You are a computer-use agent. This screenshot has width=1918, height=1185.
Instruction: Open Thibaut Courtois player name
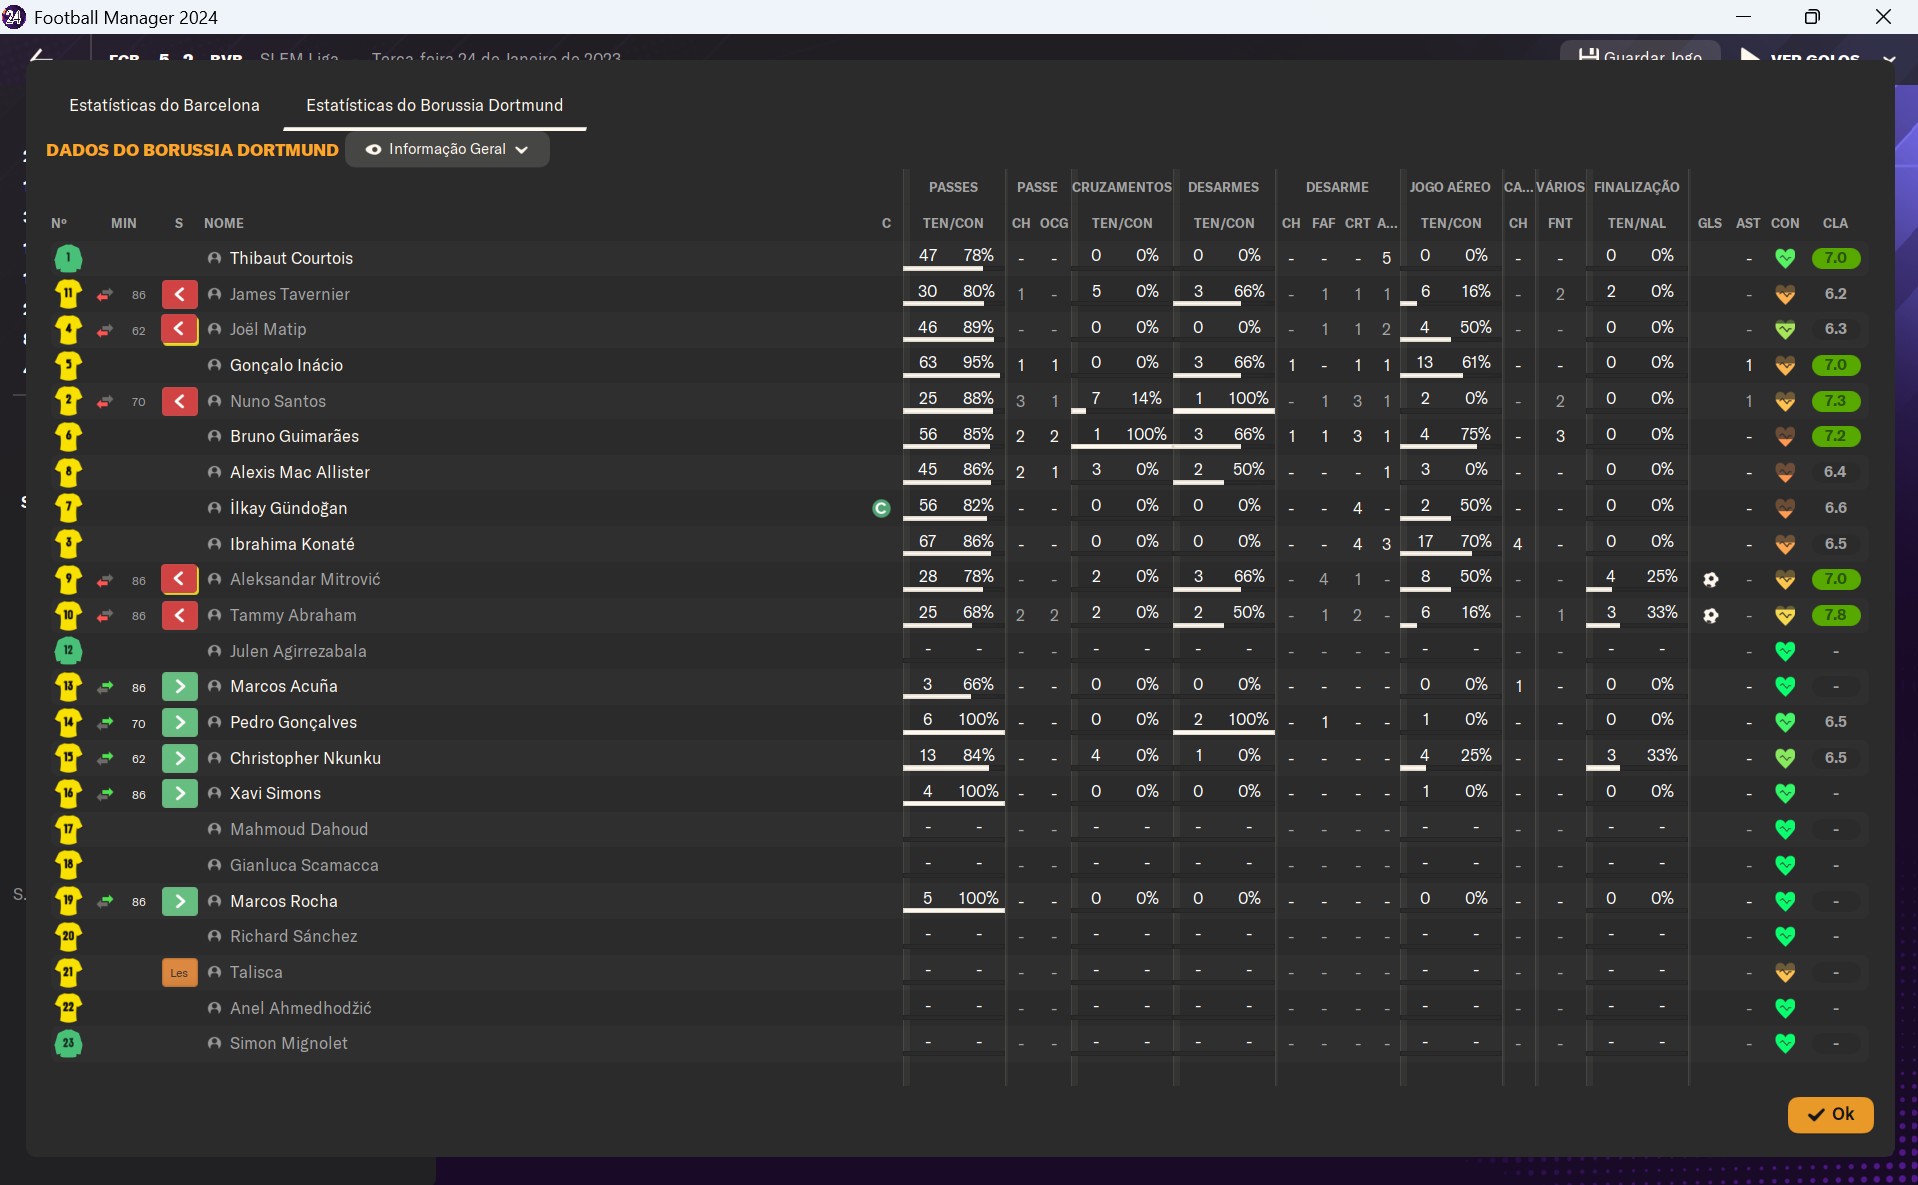pyautogui.click(x=291, y=258)
